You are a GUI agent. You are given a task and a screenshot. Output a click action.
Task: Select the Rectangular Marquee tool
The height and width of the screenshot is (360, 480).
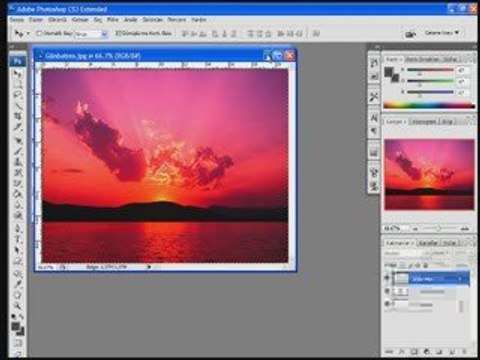(x=17, y=83)
